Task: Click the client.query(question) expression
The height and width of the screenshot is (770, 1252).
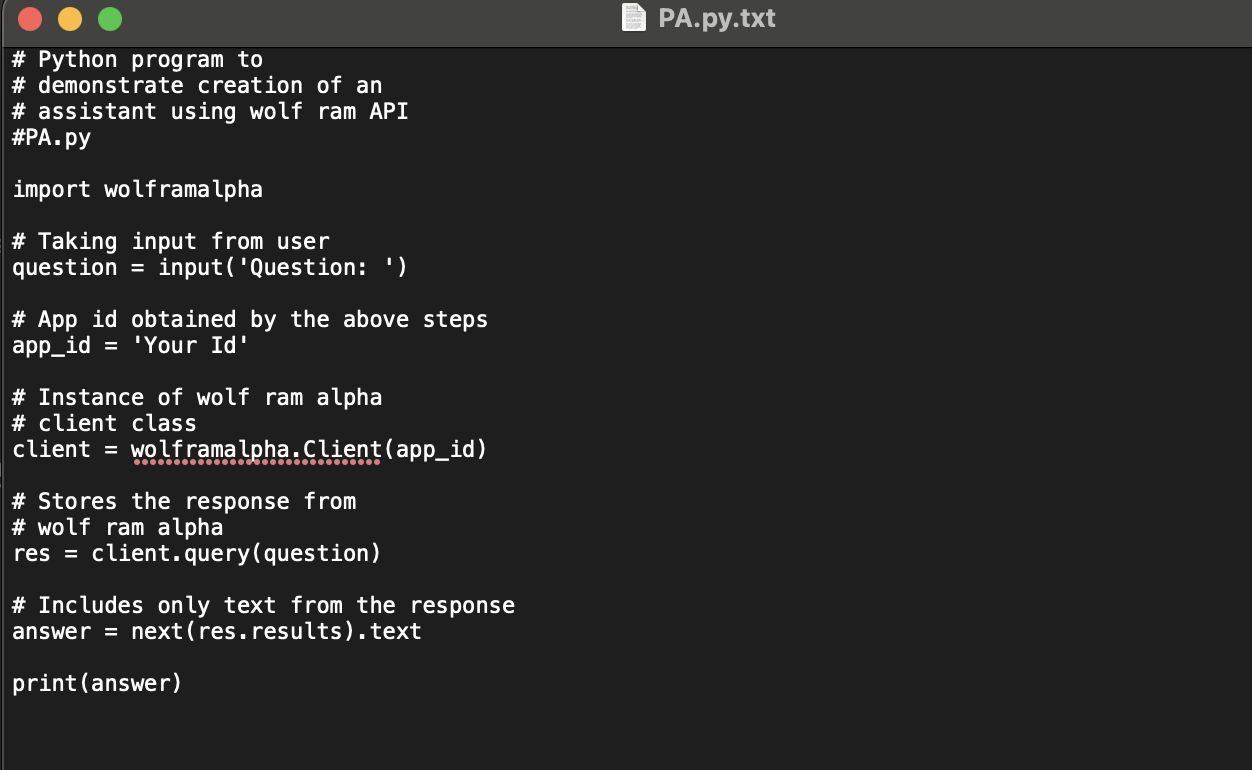Action: 236,553
